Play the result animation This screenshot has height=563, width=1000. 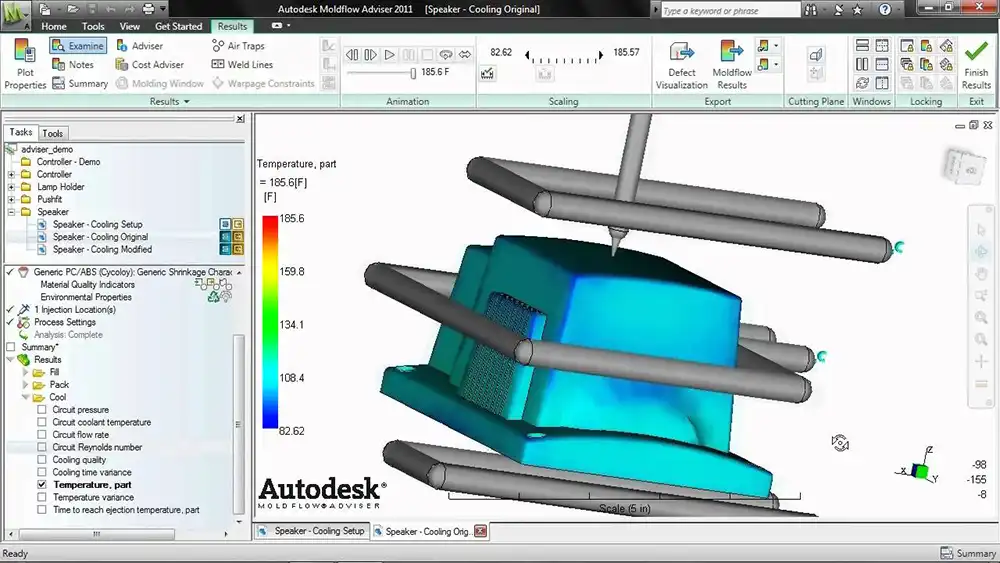(389, 55)
